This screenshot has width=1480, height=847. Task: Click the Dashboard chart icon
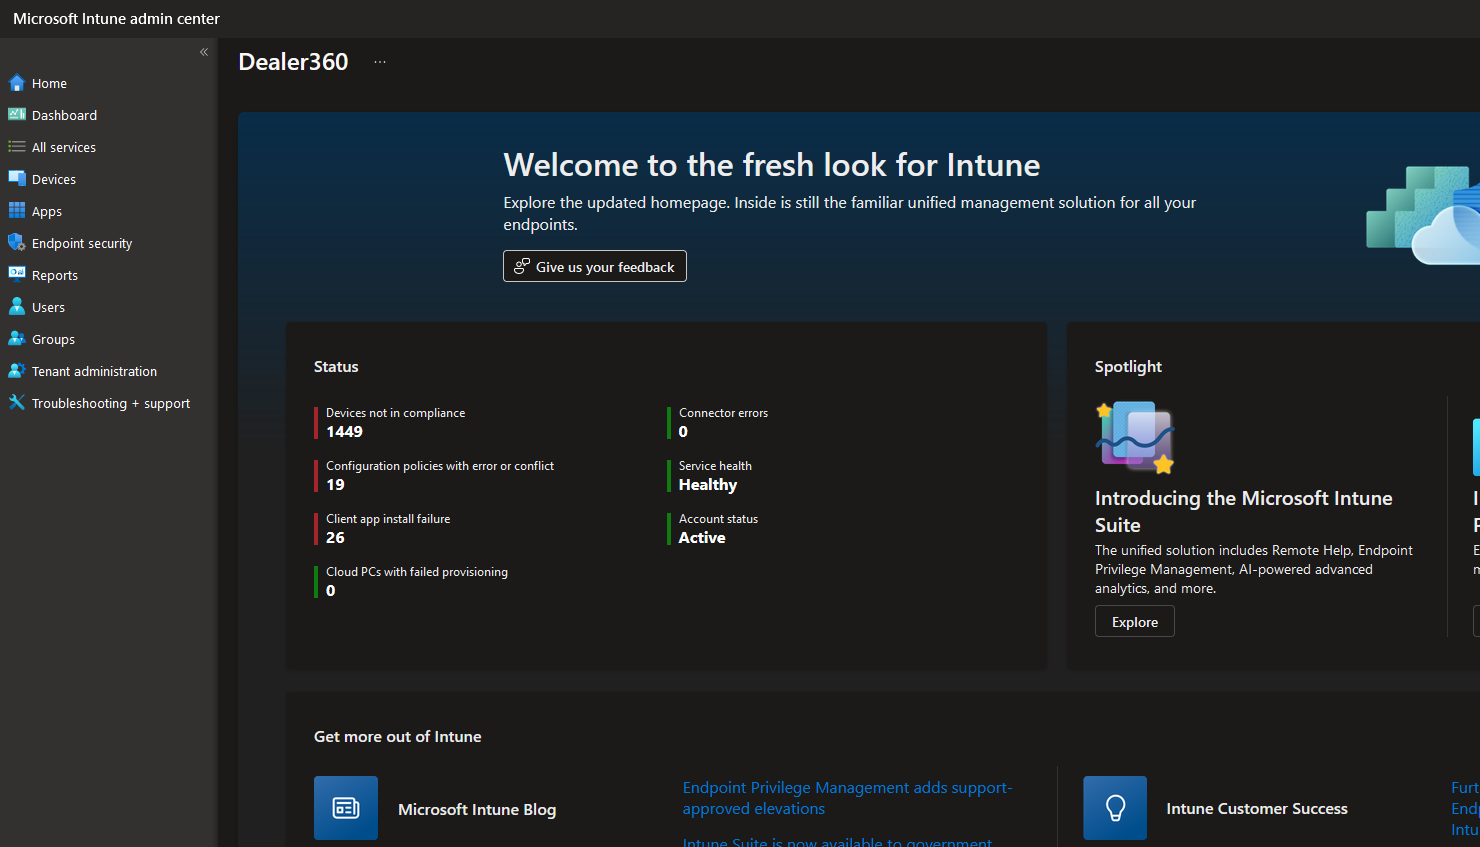17,115
